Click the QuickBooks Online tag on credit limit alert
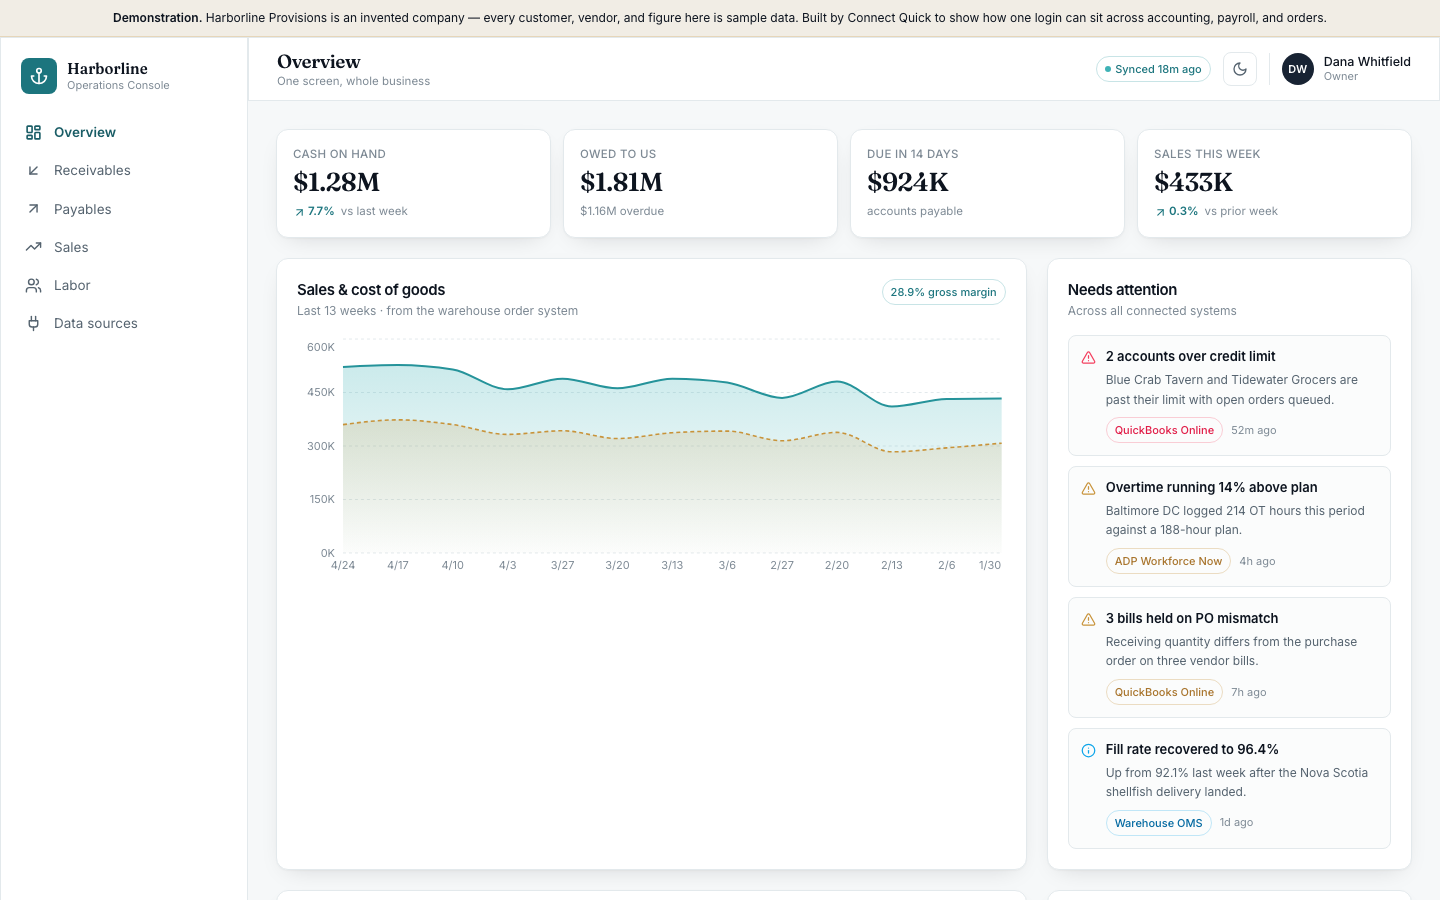This screenshot has width=1440, height=900. [x=1164, y=430]
